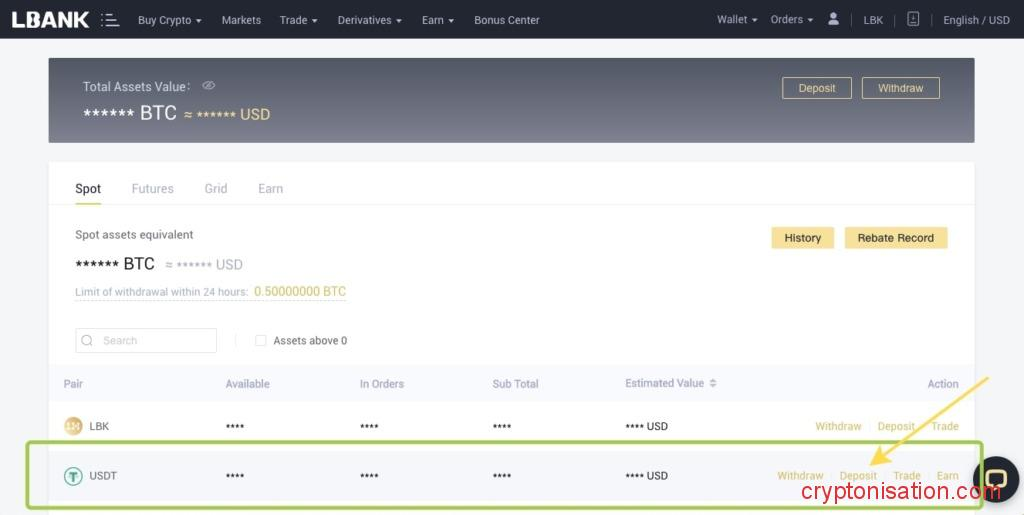This screenshot has width=1024, height=515.
Task: Click the LBK coin icon
Action: pos(73,426)
